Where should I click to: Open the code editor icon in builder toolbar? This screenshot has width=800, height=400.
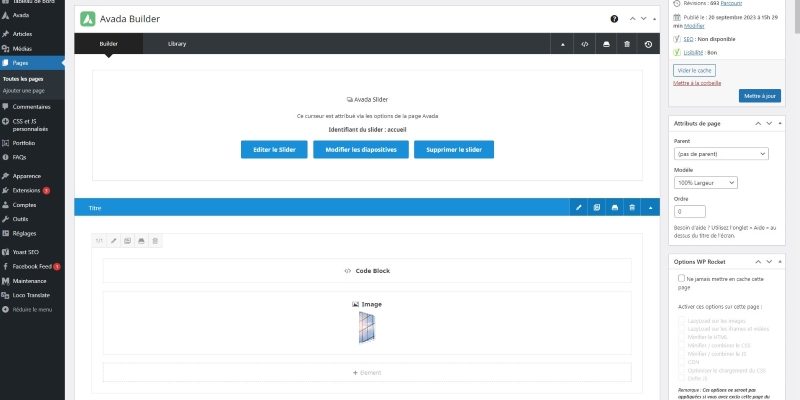584,44
